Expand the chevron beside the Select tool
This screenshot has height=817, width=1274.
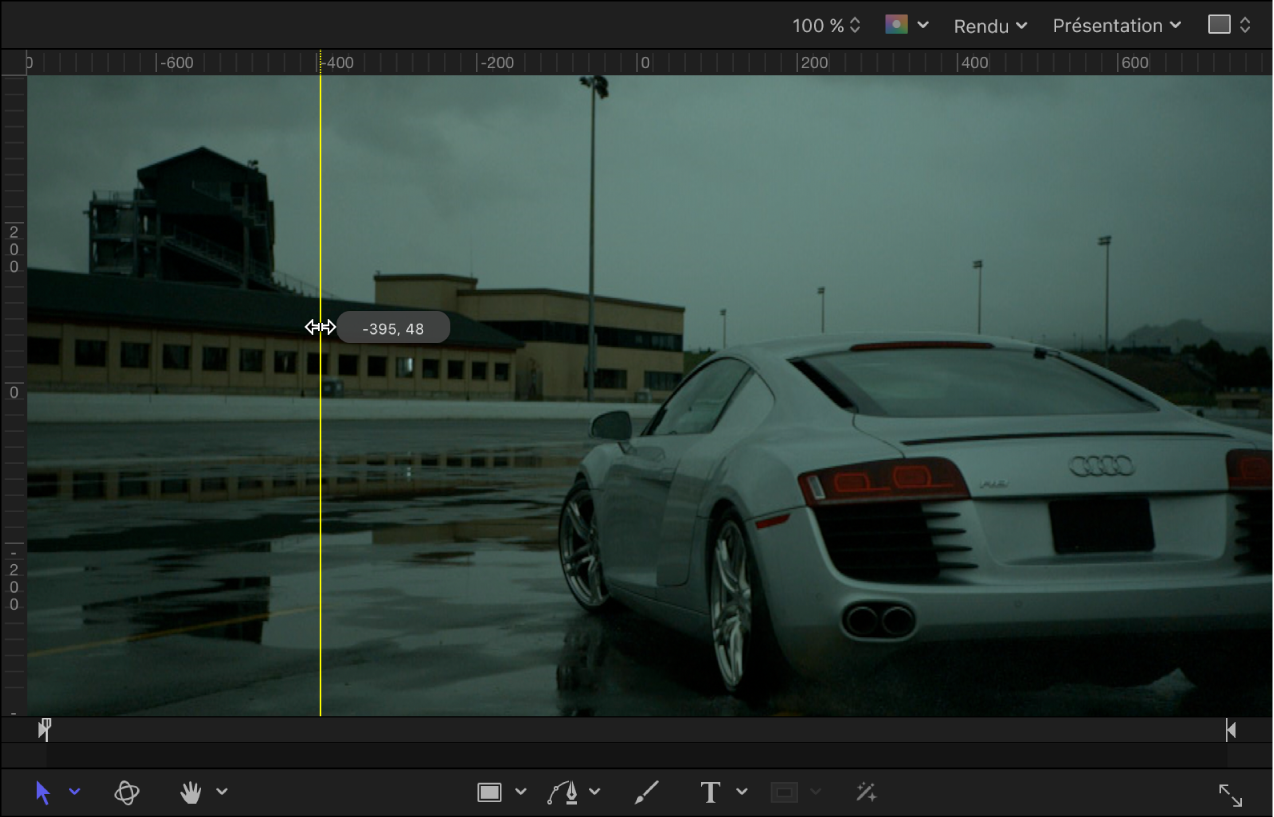(x=75, y=792)
